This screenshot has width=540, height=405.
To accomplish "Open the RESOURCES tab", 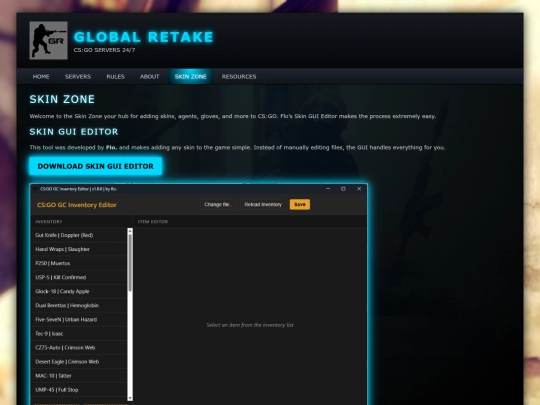I will click(x=239, y=76).
